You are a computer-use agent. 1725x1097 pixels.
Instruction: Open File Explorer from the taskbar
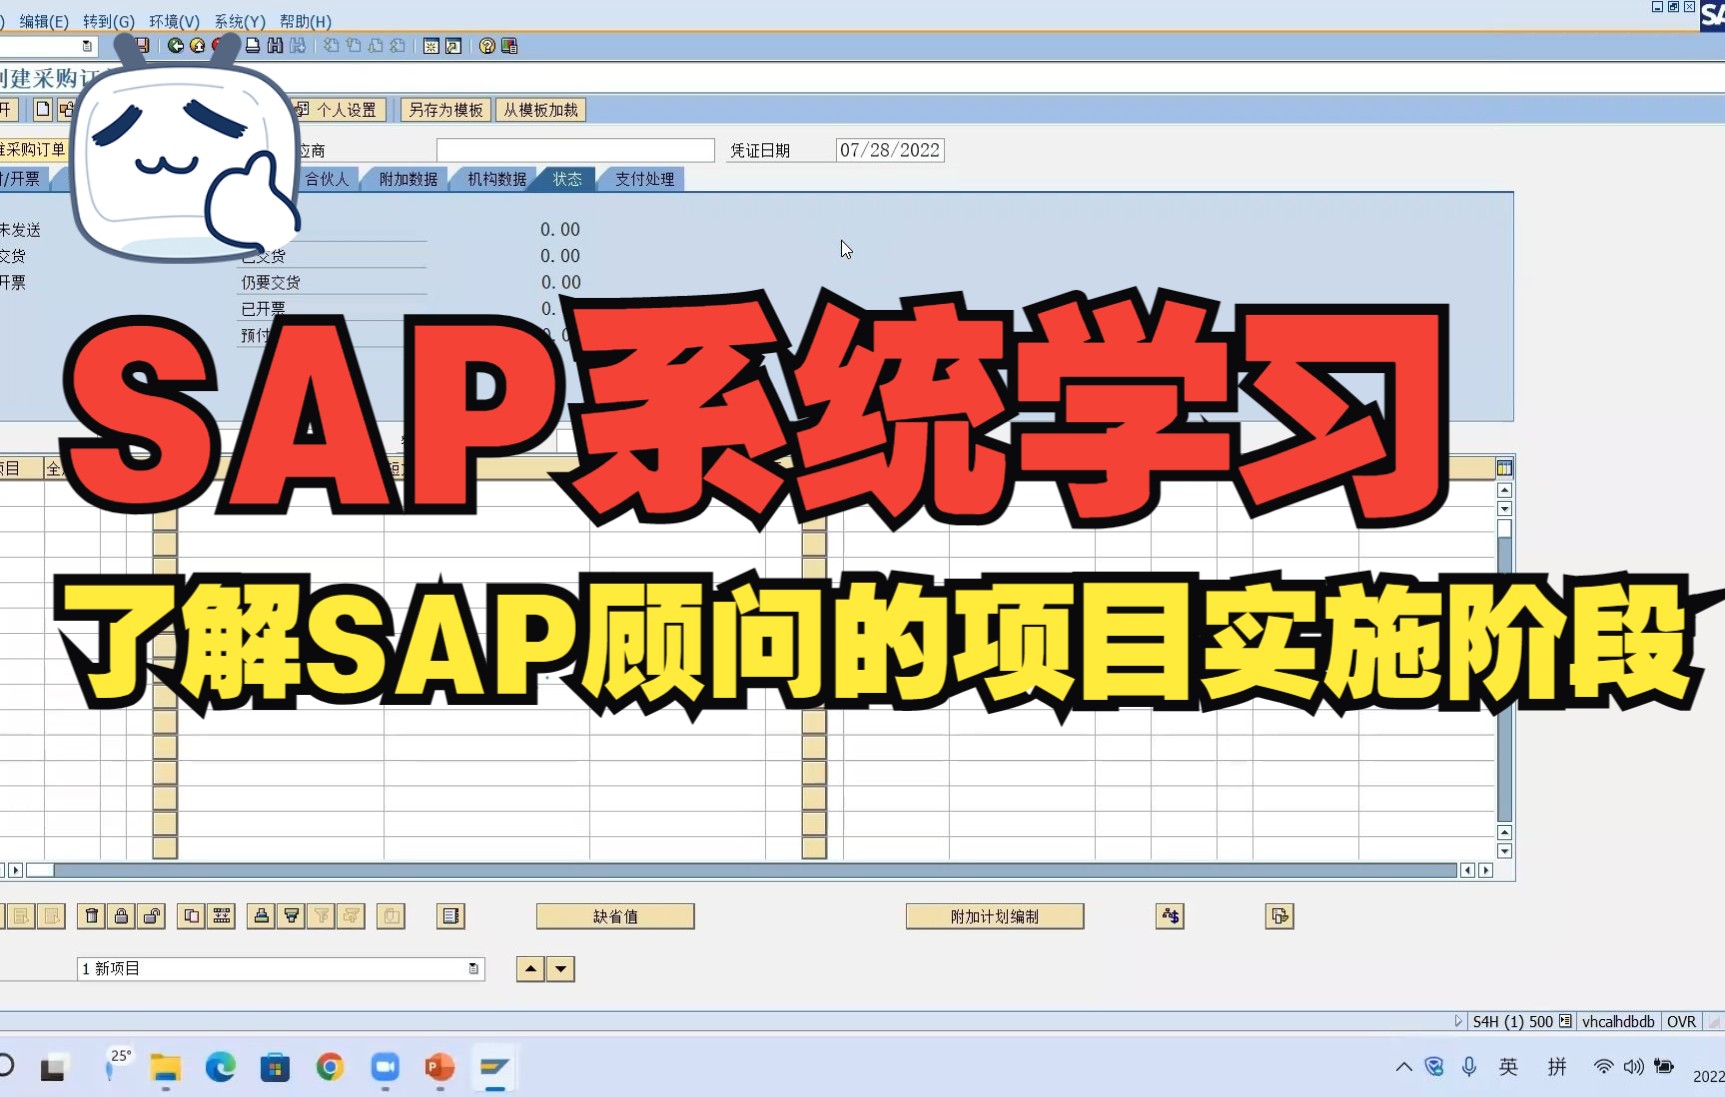point(165,1067)
